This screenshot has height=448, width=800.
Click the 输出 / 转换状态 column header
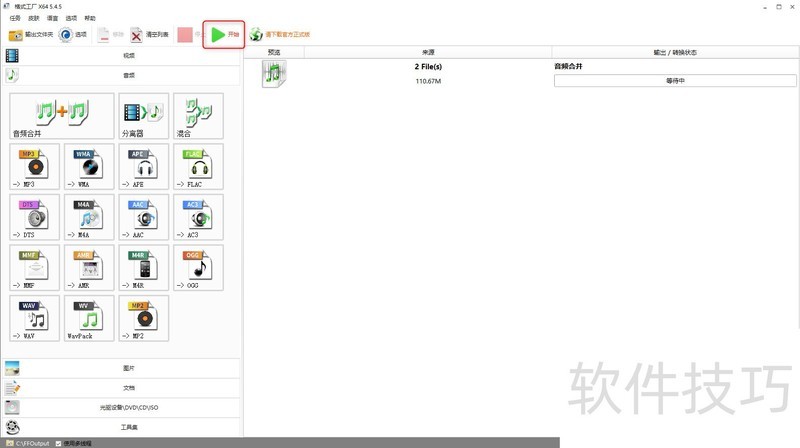[675, 52]
